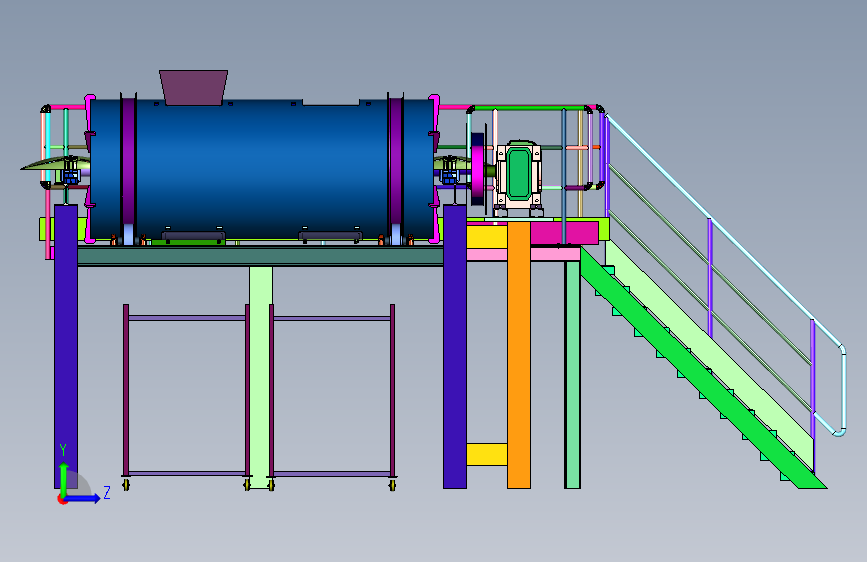Viewport: 867px width, 562px height.
Task: Click the magenta platform block under gearbox
Action: pos(564,233)
